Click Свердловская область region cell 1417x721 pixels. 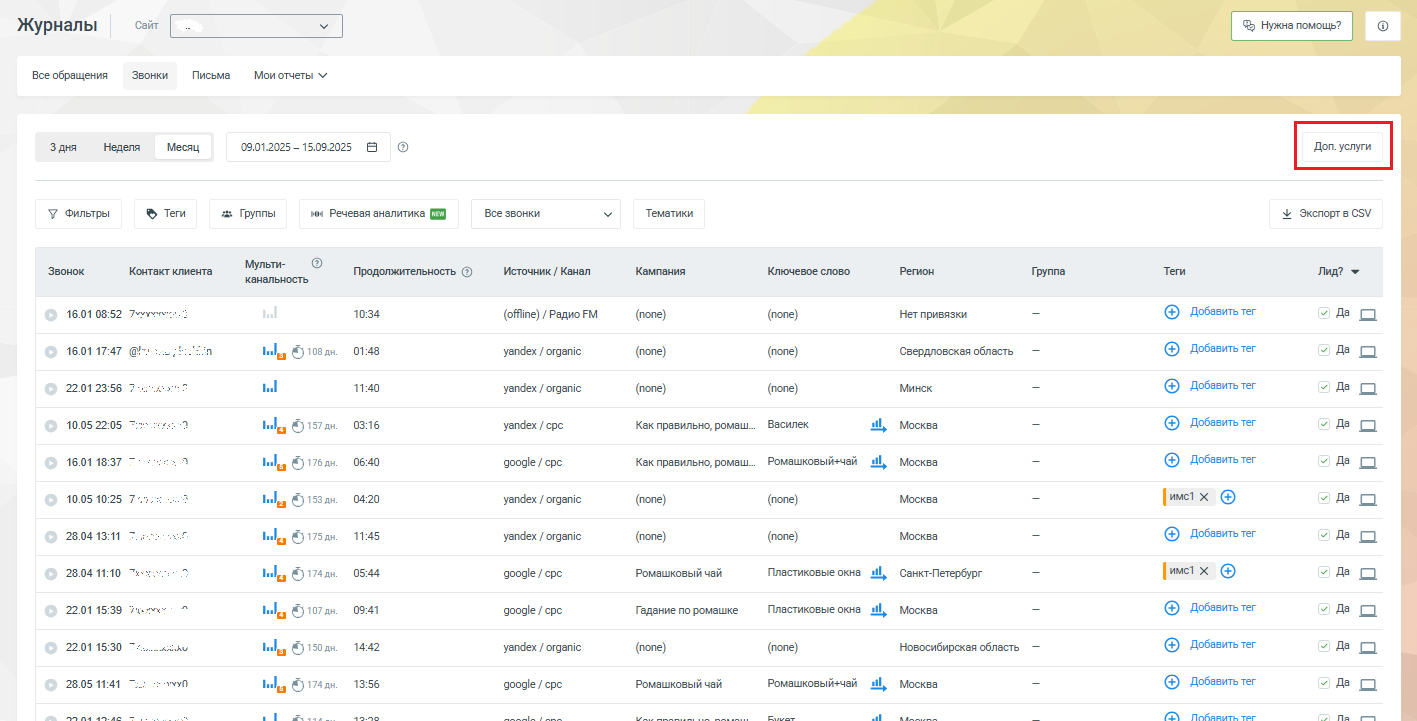pos(956,351)
